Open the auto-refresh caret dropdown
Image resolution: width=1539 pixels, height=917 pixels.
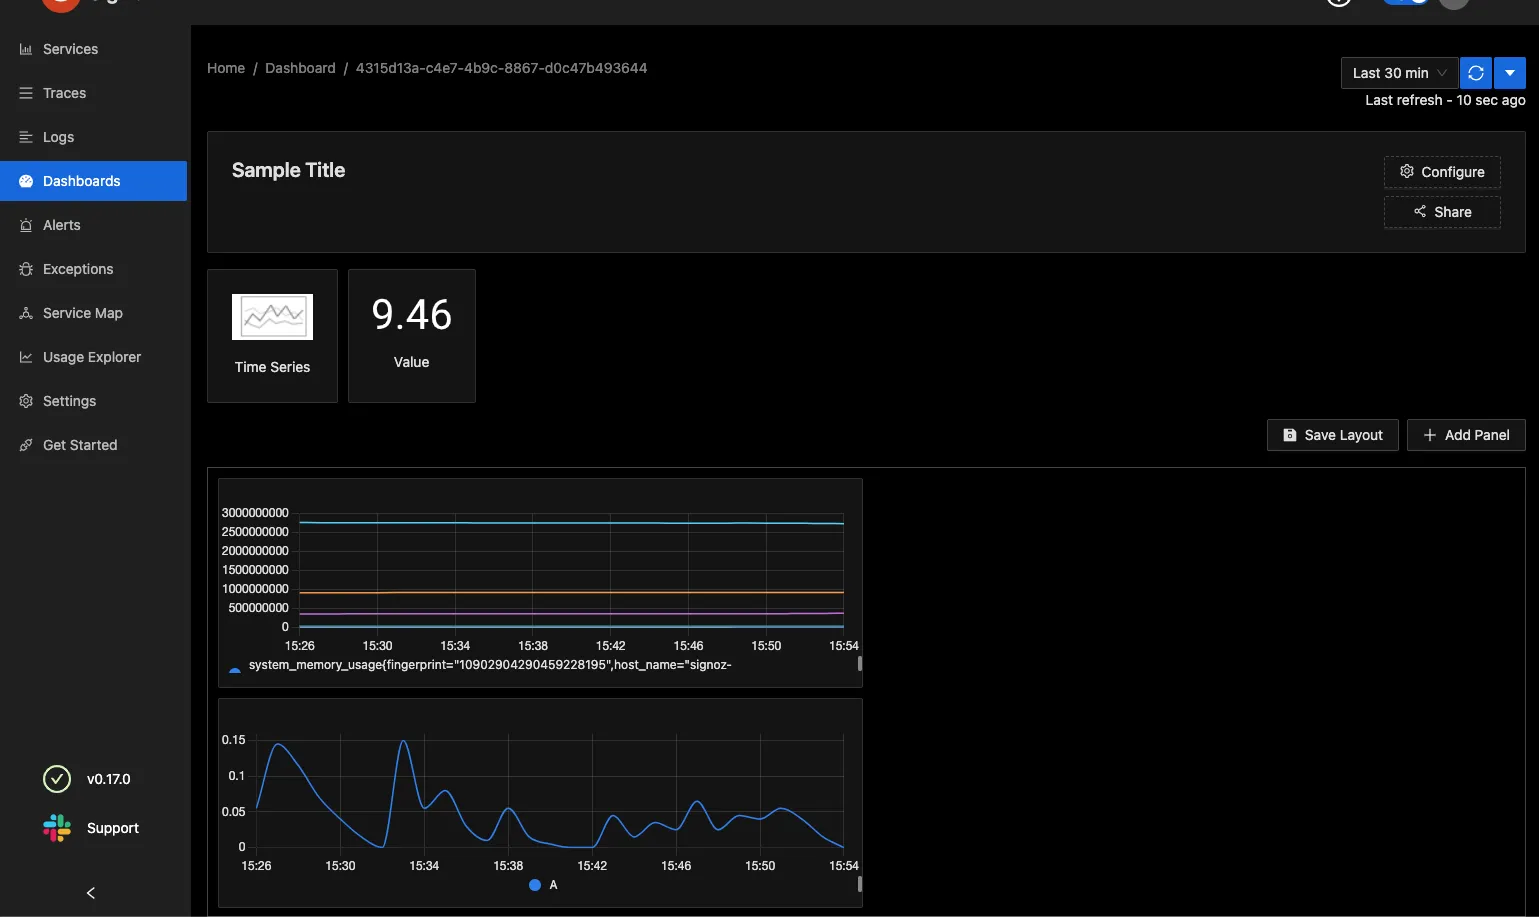coord(1510,73)
